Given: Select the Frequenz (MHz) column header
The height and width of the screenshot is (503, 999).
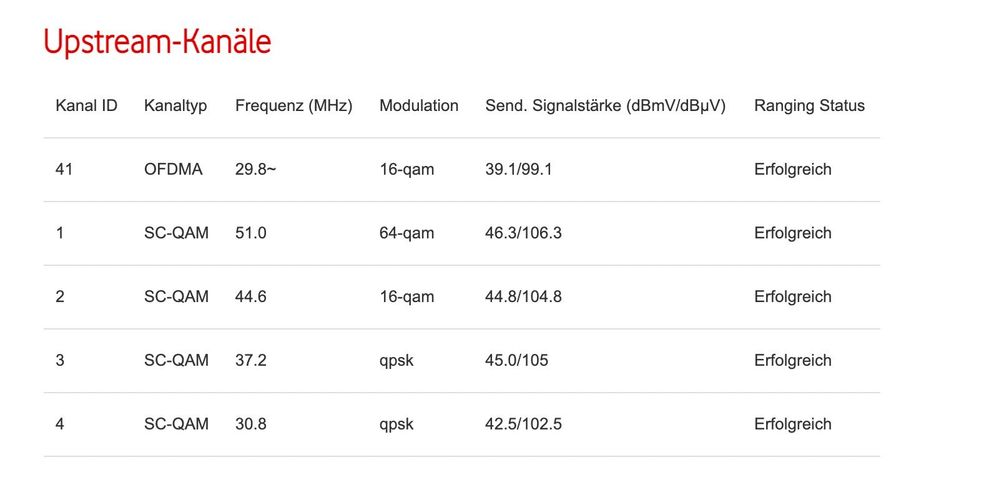Looking at the screenshot, I should tap(293, 106).
